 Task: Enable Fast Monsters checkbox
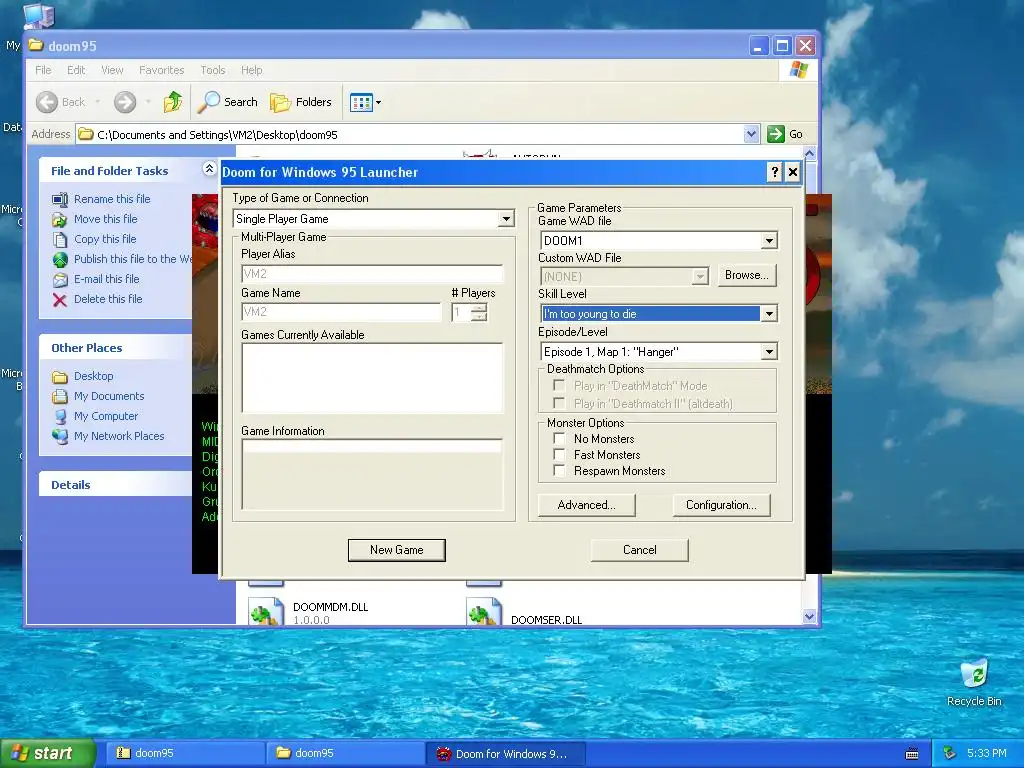pyautogui.click(x=559, y=455)
